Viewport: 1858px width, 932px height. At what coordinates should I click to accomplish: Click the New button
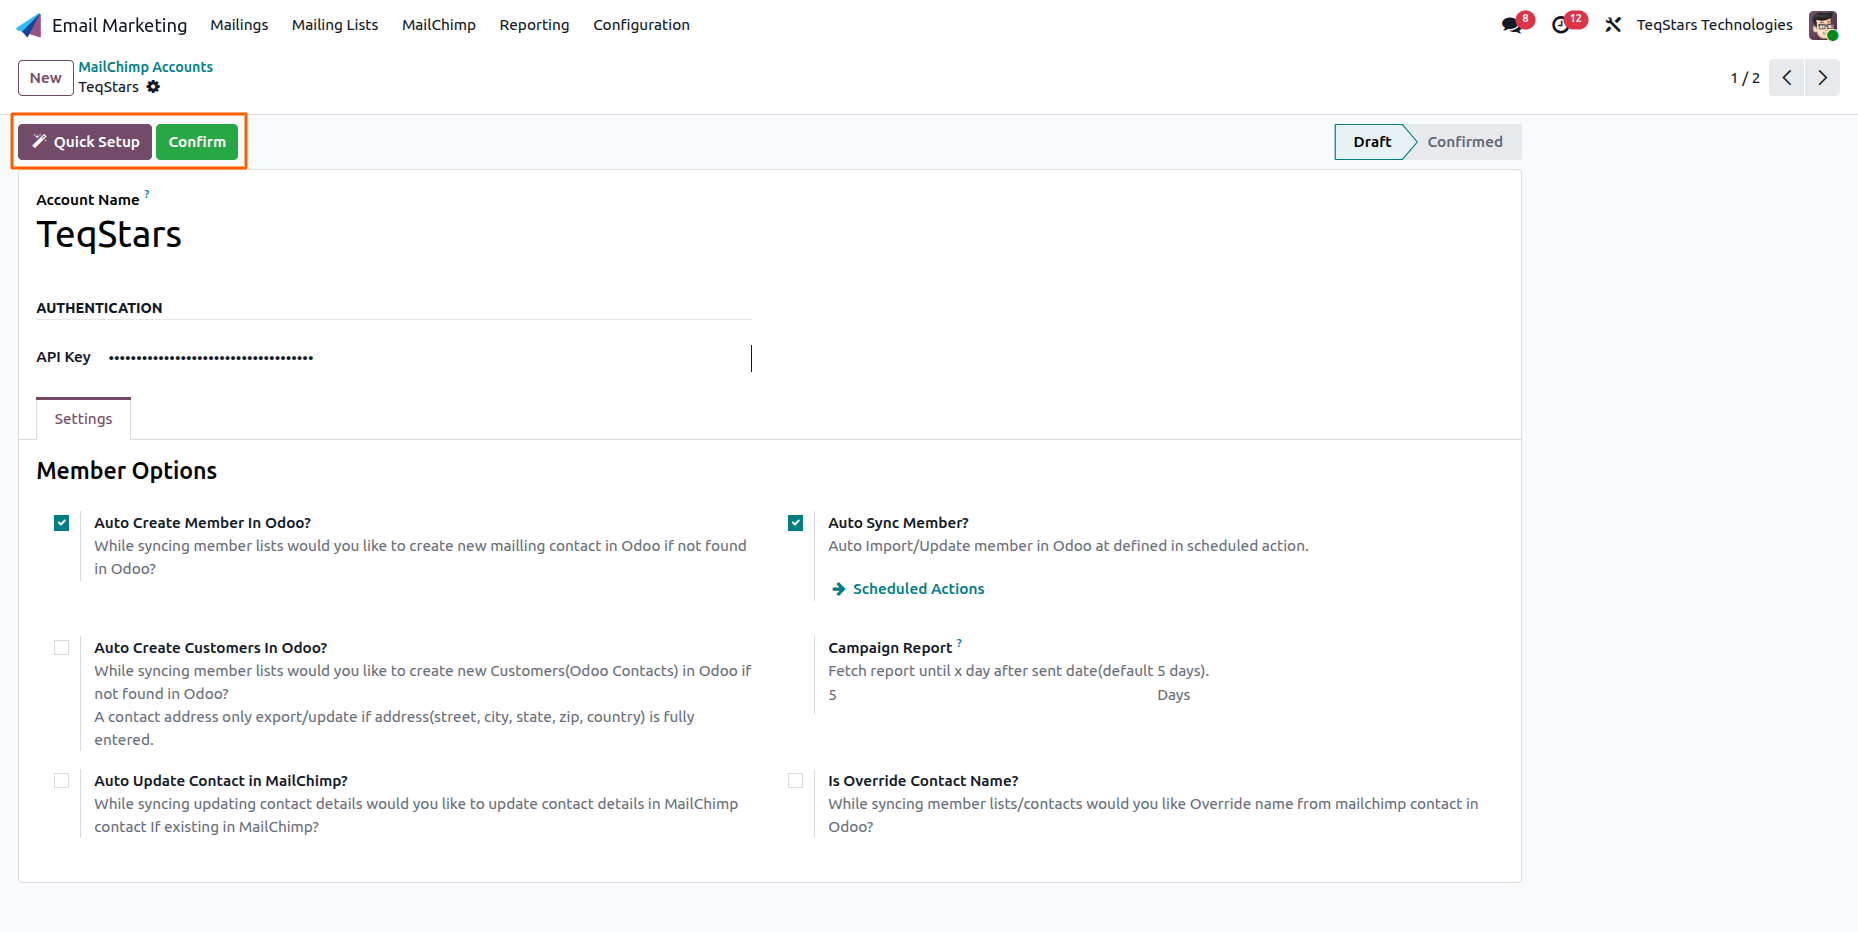click(x=46, y=78)
